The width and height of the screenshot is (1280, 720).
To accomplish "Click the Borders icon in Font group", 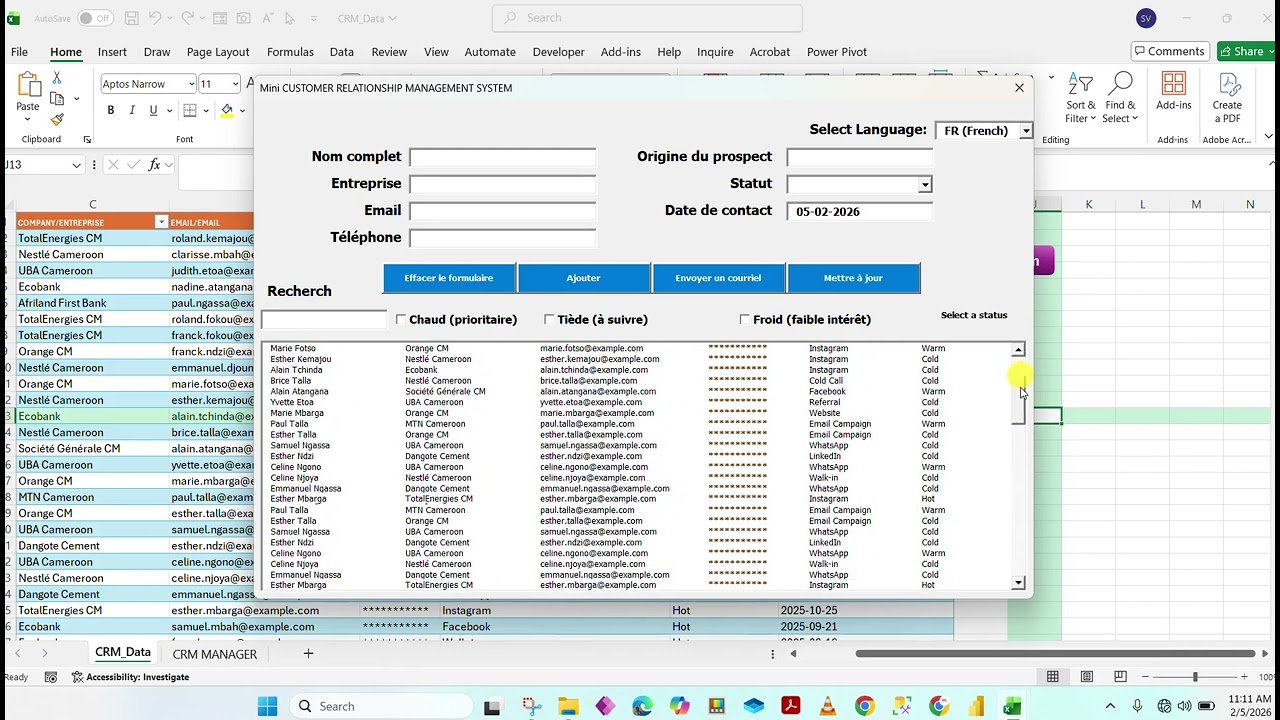I will (190, 110).
